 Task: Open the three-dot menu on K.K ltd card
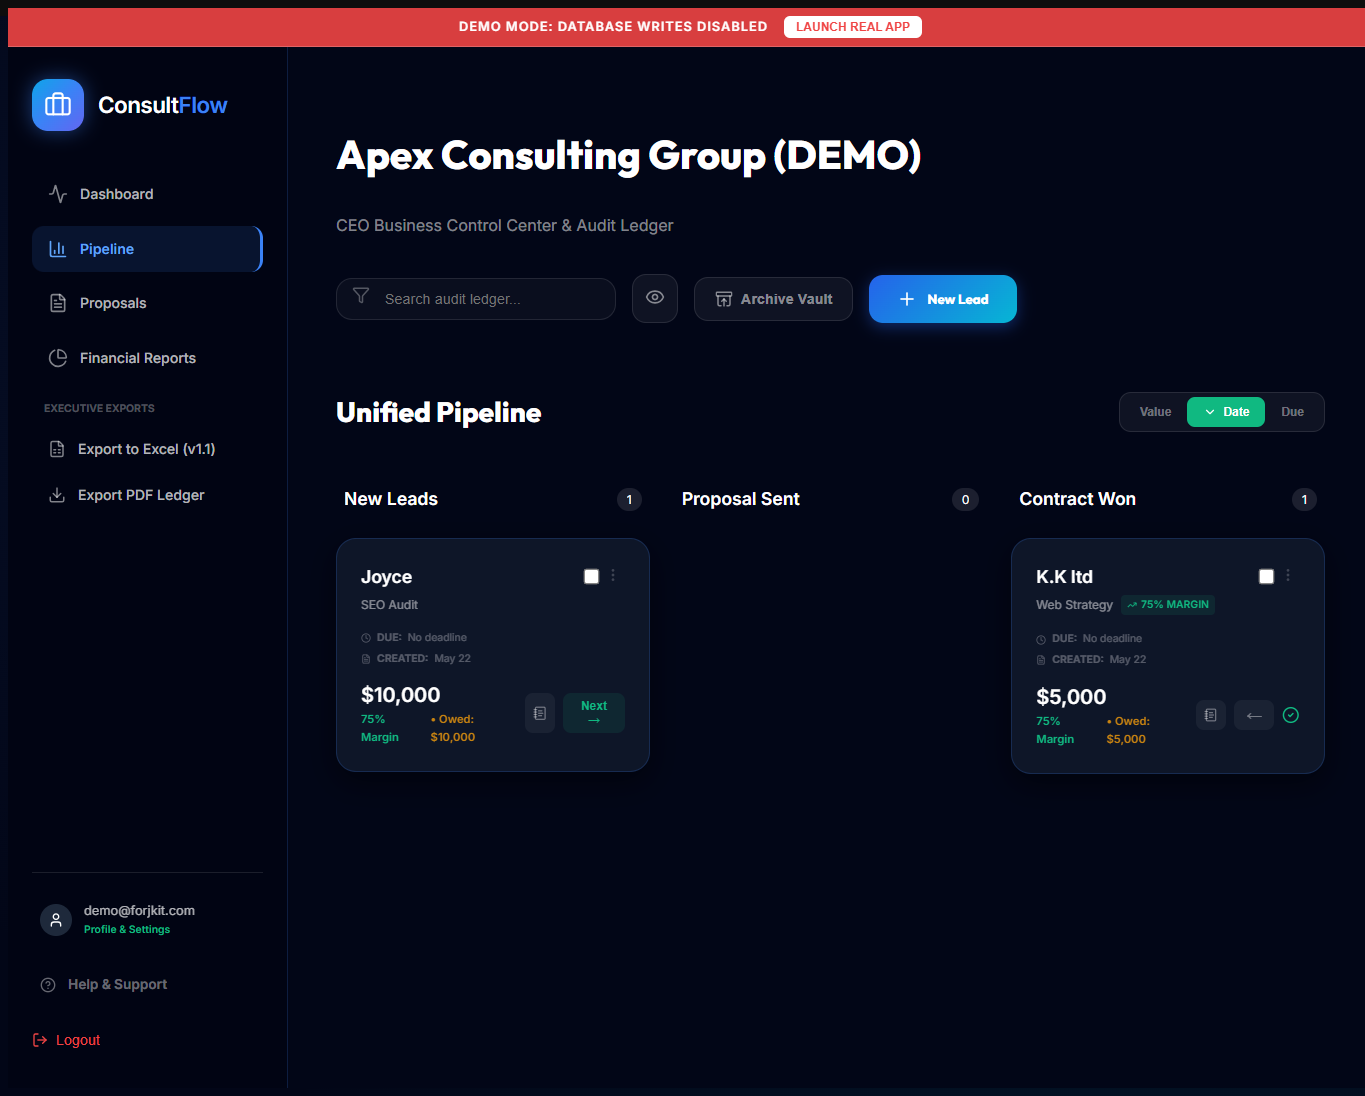point(1288,575)
